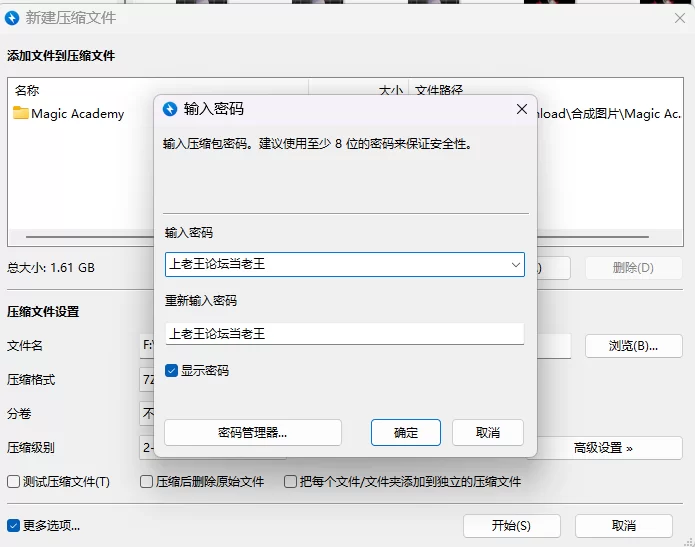Close the 输入密码 dialog
This screenshot has width=695, height=547.
[522, 109]
